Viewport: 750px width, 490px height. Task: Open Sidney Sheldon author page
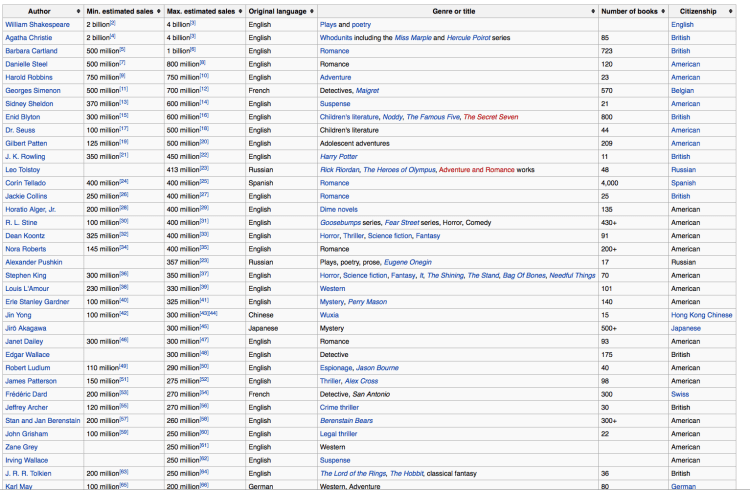coord(29,104)
